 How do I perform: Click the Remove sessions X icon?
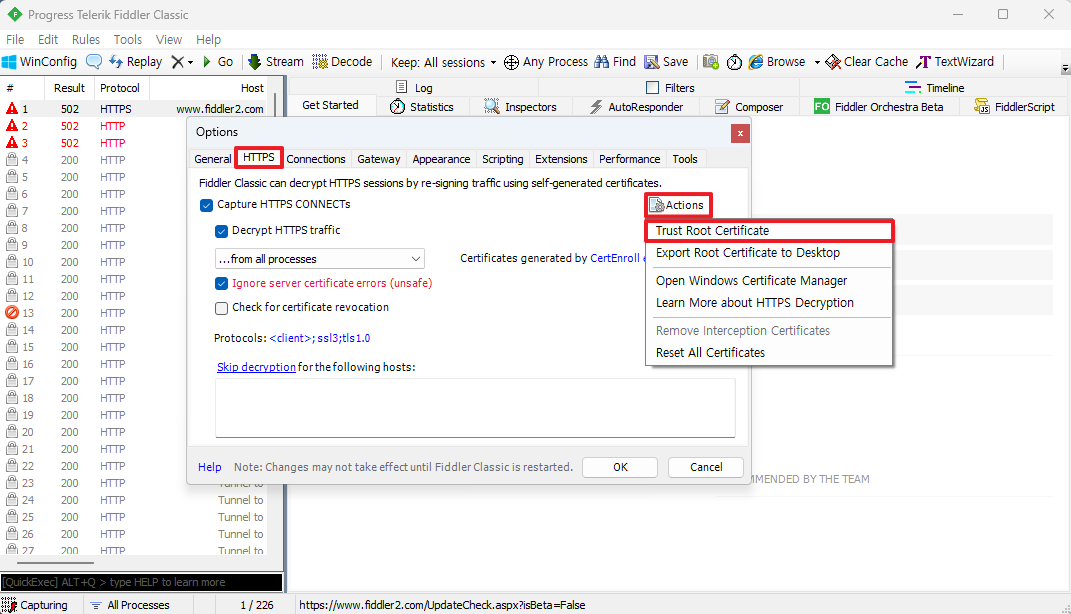pos(178,62)
